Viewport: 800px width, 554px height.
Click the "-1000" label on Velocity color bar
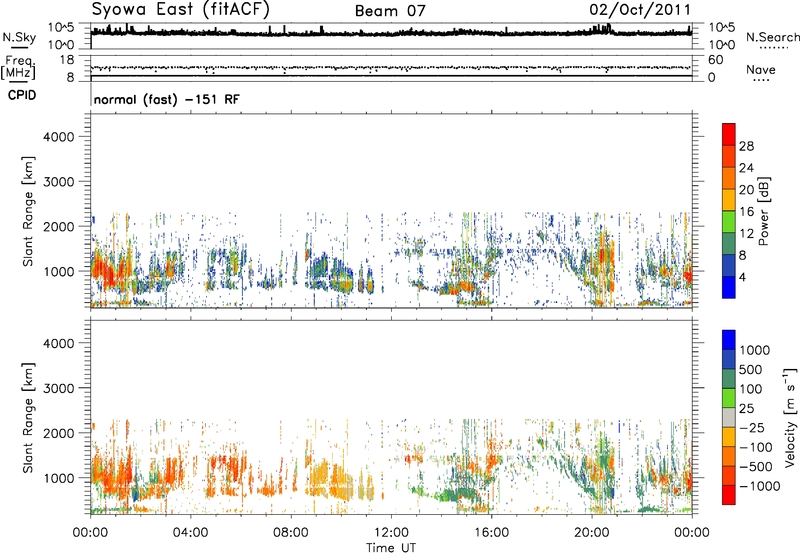tap(759, 486)
